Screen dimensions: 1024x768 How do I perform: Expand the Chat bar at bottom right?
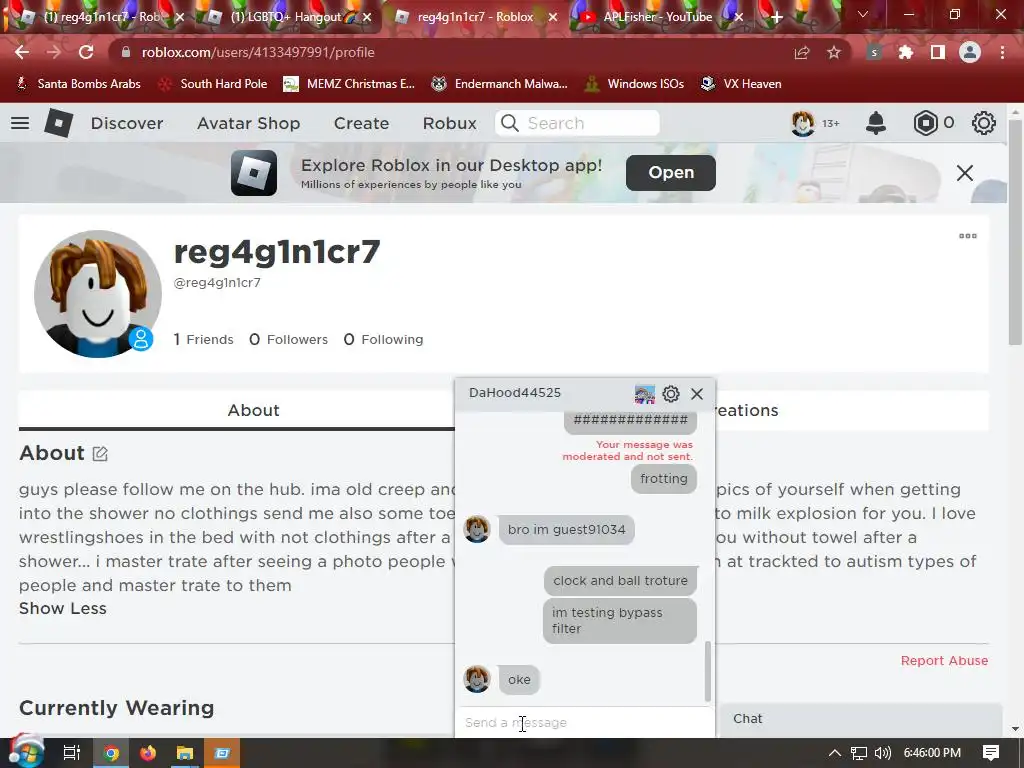(859, 719)
